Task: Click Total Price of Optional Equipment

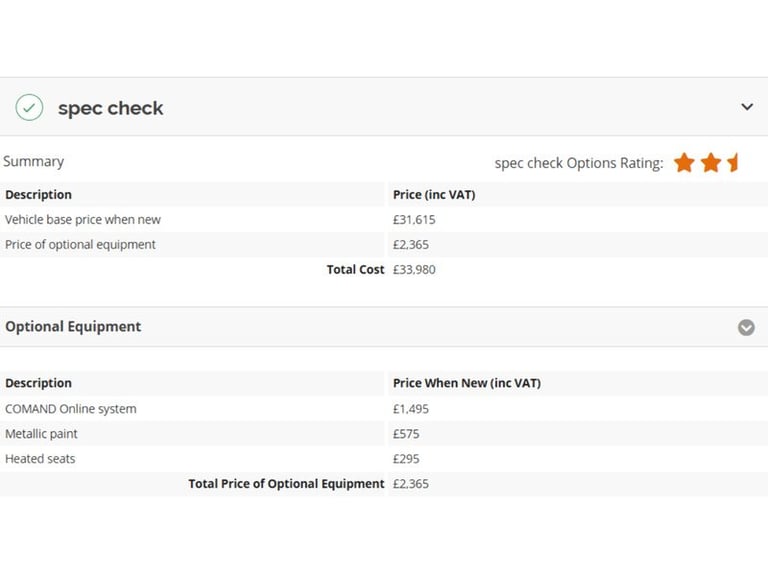Action: [287, 483]
